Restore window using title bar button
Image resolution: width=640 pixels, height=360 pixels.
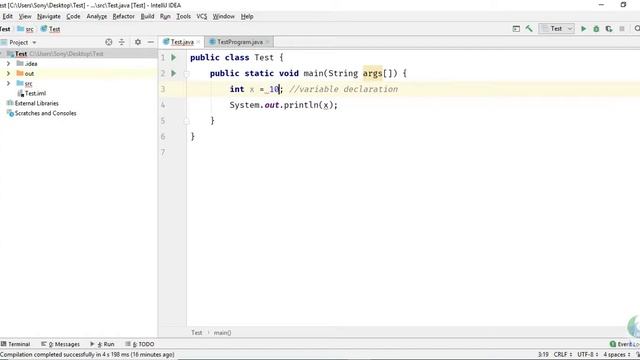click(623, 5)
